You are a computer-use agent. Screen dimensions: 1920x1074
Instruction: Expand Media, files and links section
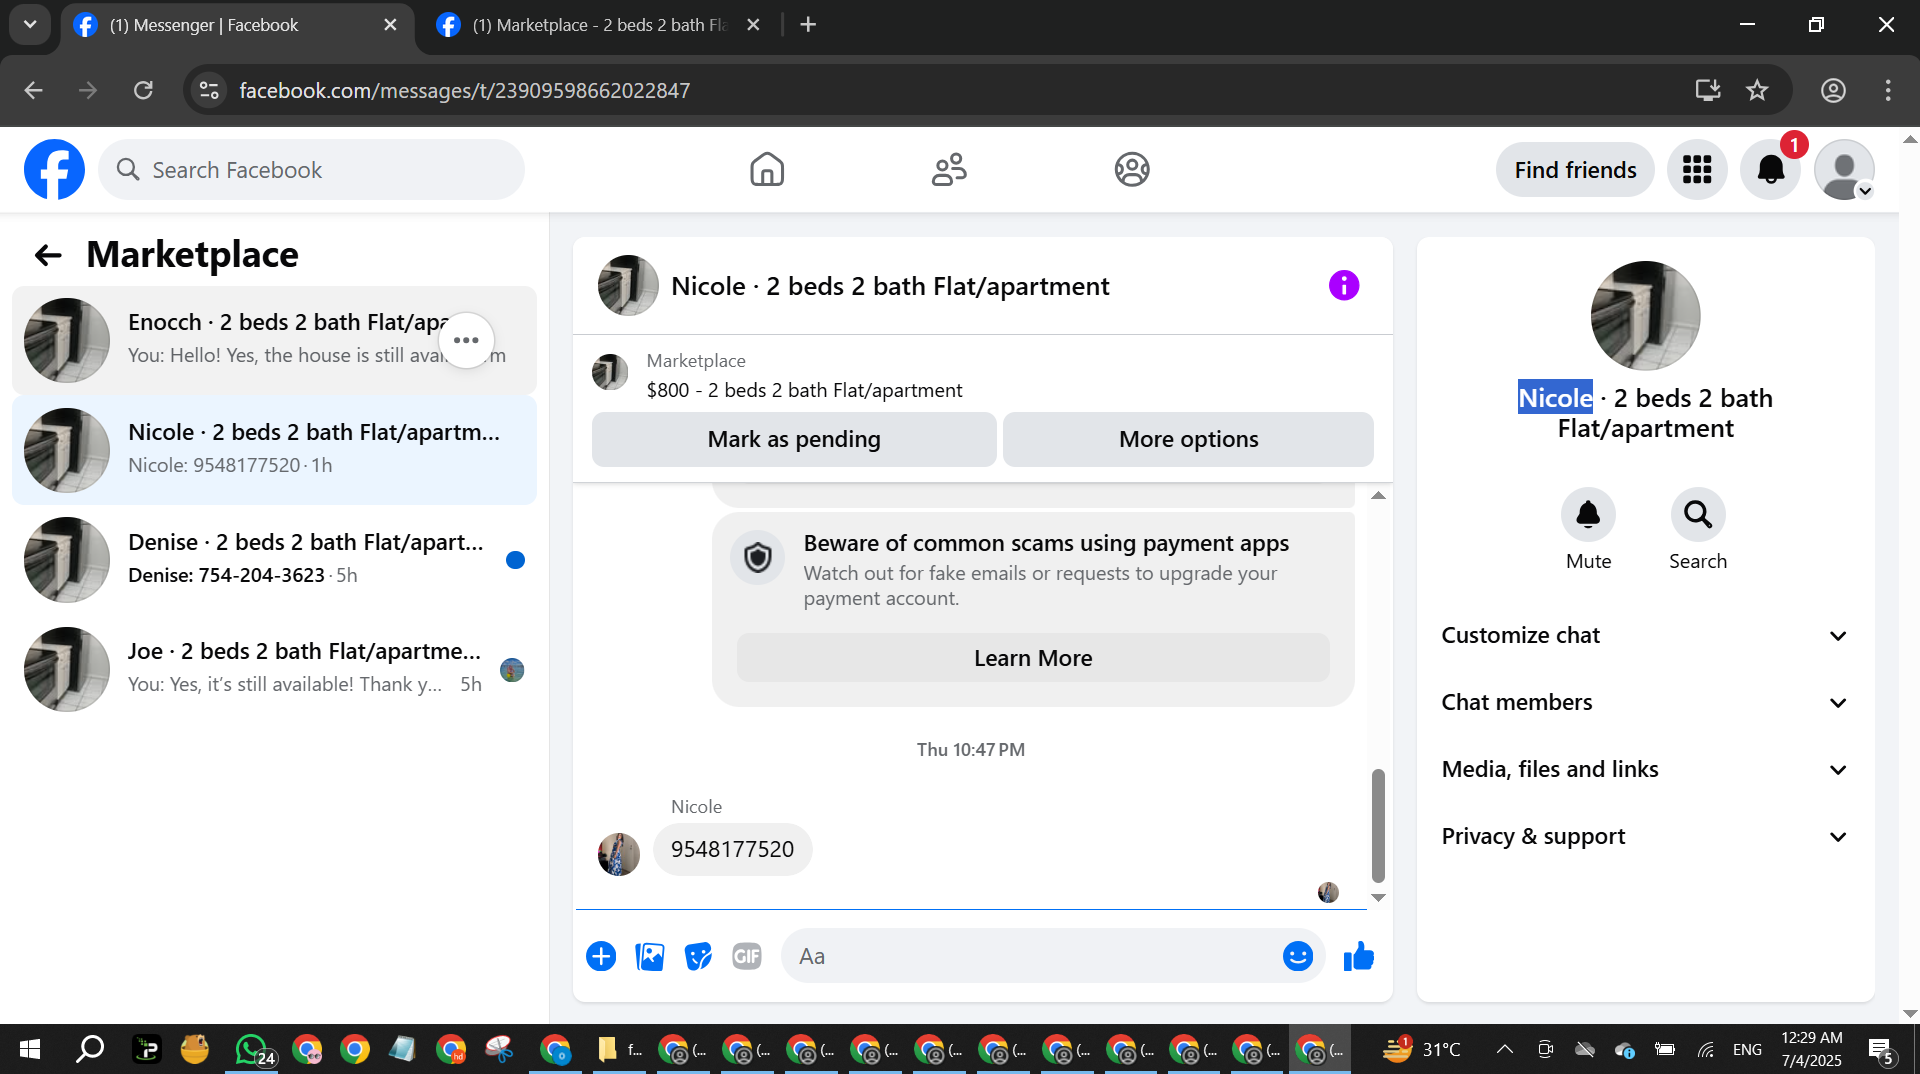(x=1645, y=769)
